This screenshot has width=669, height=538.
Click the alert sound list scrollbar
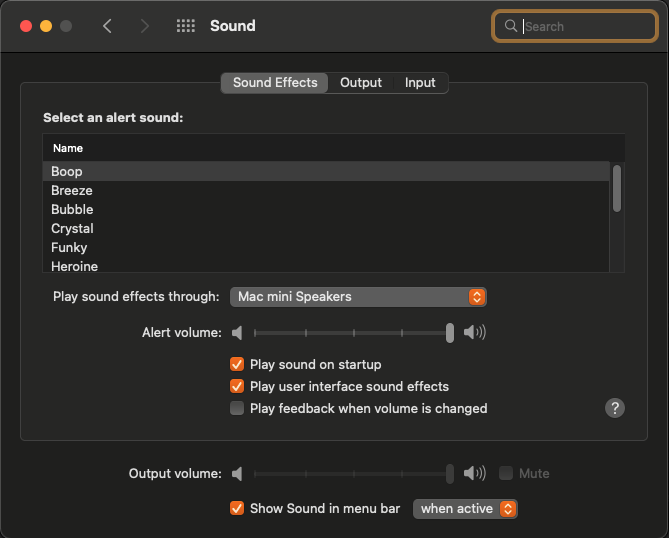coord(617,189)
